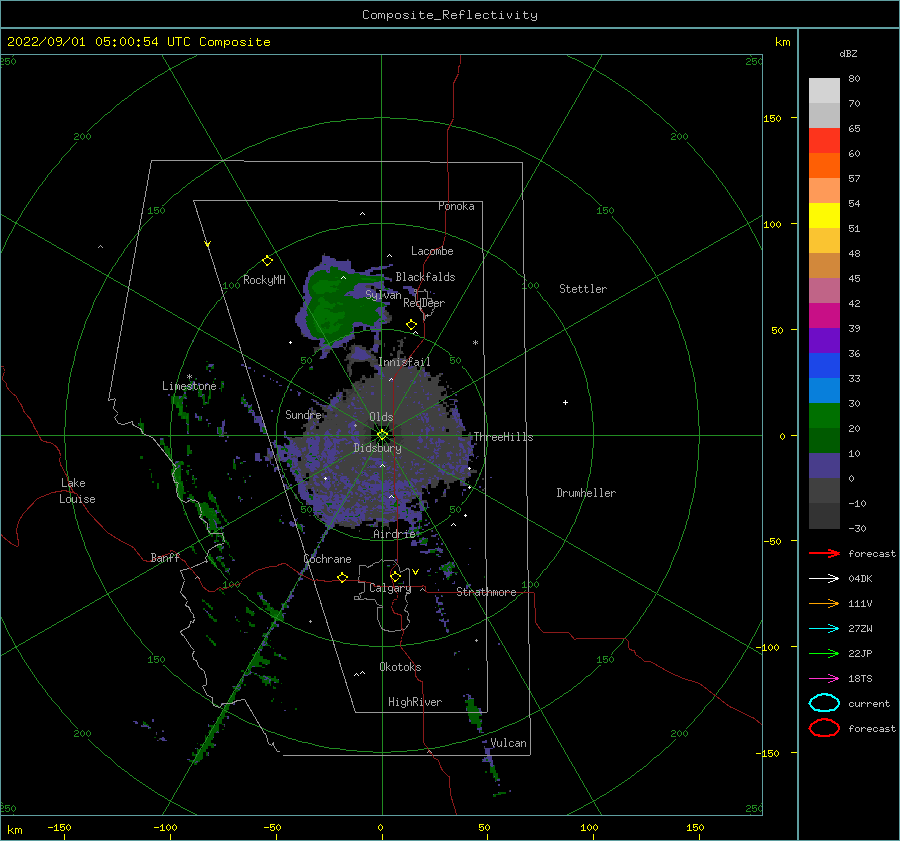
Task: Select the cyan current ellipse icon
Action: coord(824,703)
